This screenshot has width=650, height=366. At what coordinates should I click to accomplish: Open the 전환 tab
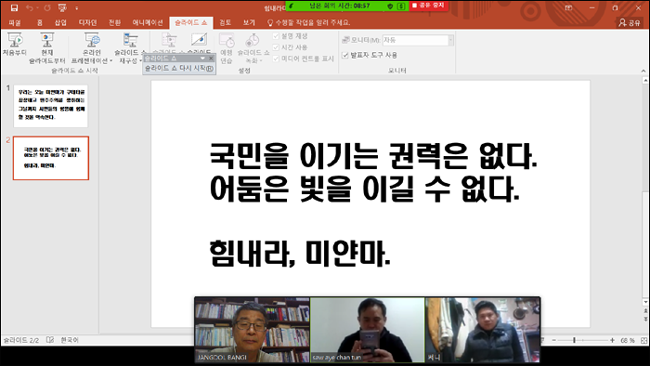pyautogui.click(x=115, y=22)
